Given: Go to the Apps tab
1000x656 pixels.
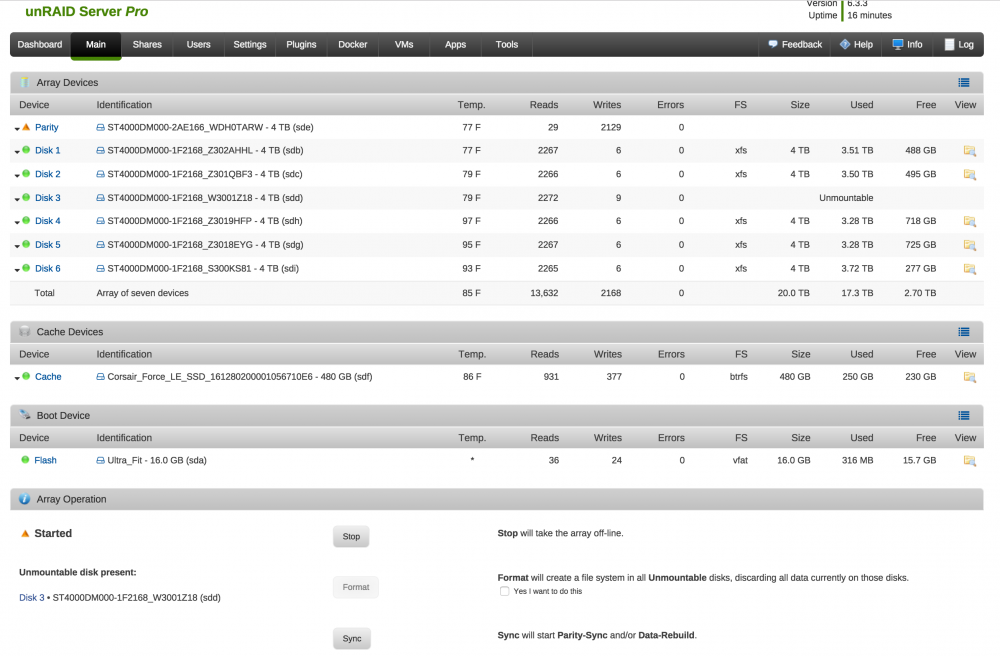Looking at the screenshot, I should click(455, 45).
